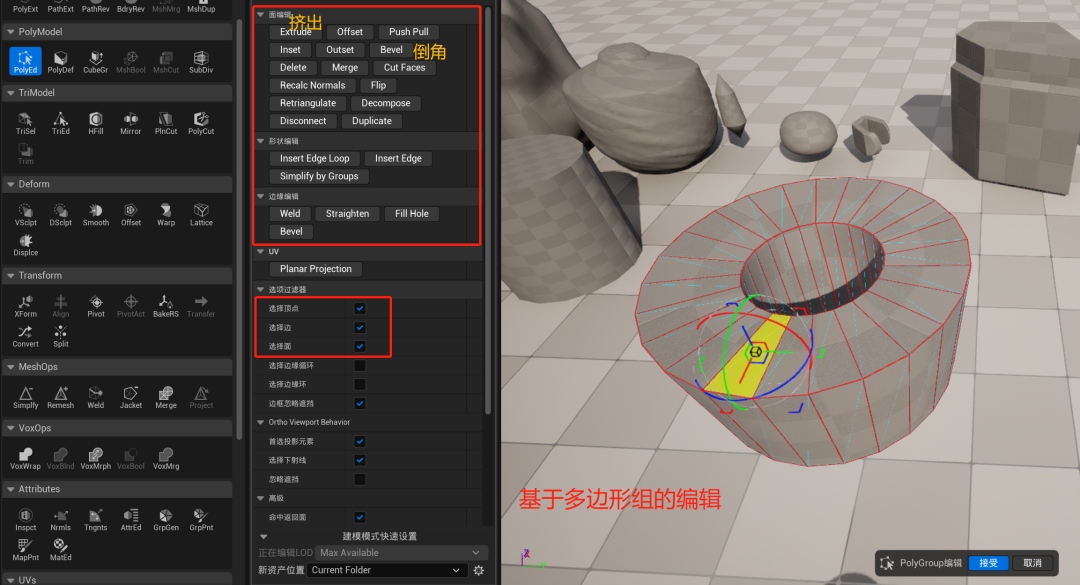Activate the Smooth deform tool
1080x585 pixels.
click(96, 214)
